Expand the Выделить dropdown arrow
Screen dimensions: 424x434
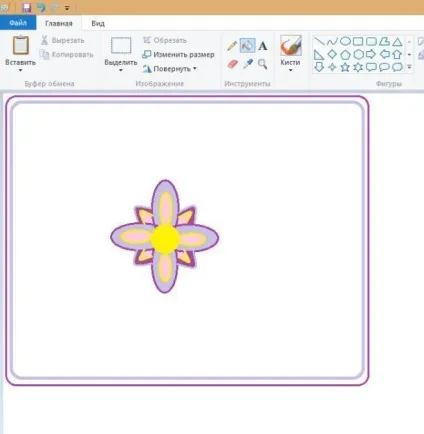121,70
